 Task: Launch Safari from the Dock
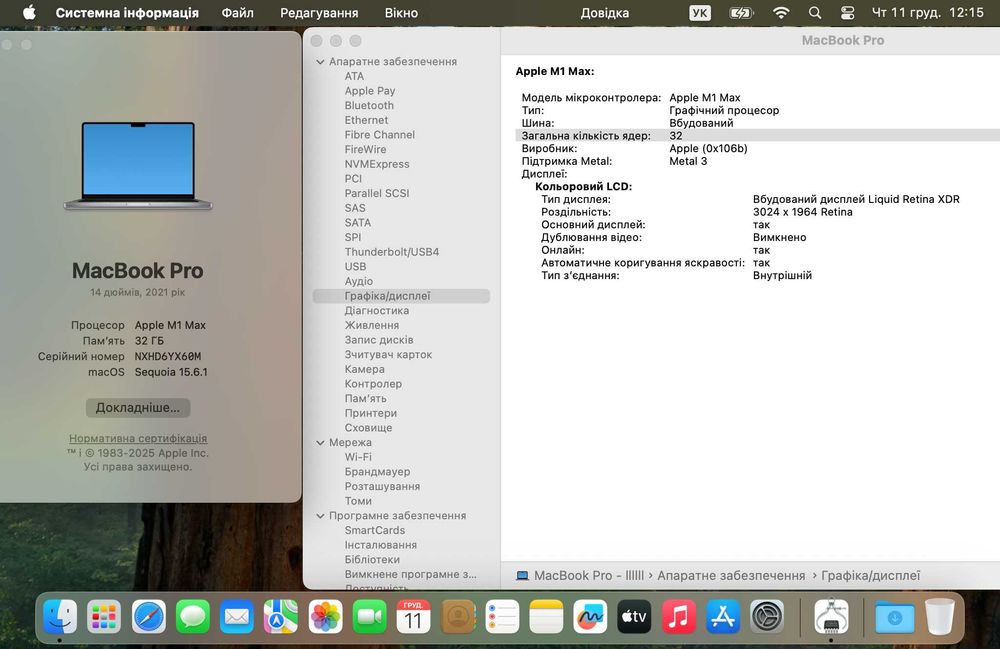(149, 616)
